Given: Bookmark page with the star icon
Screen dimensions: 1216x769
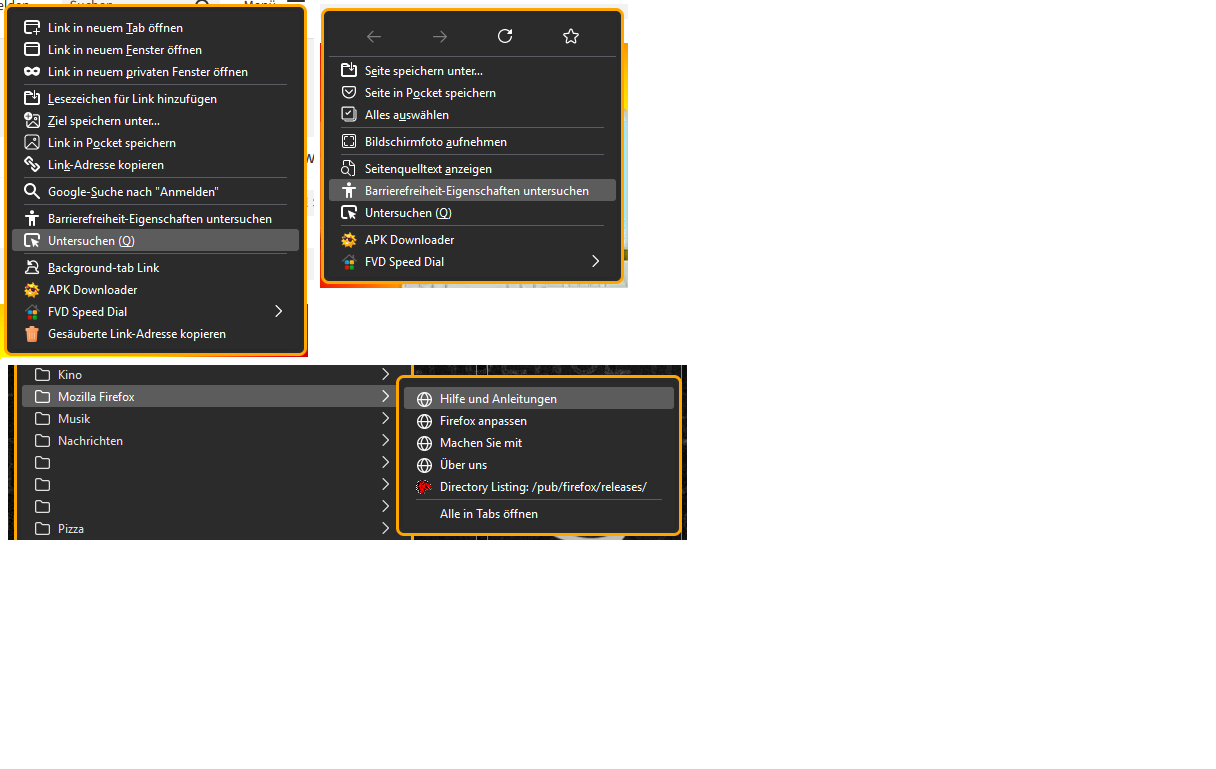Looking at the screenshot, I should (571, 36).
